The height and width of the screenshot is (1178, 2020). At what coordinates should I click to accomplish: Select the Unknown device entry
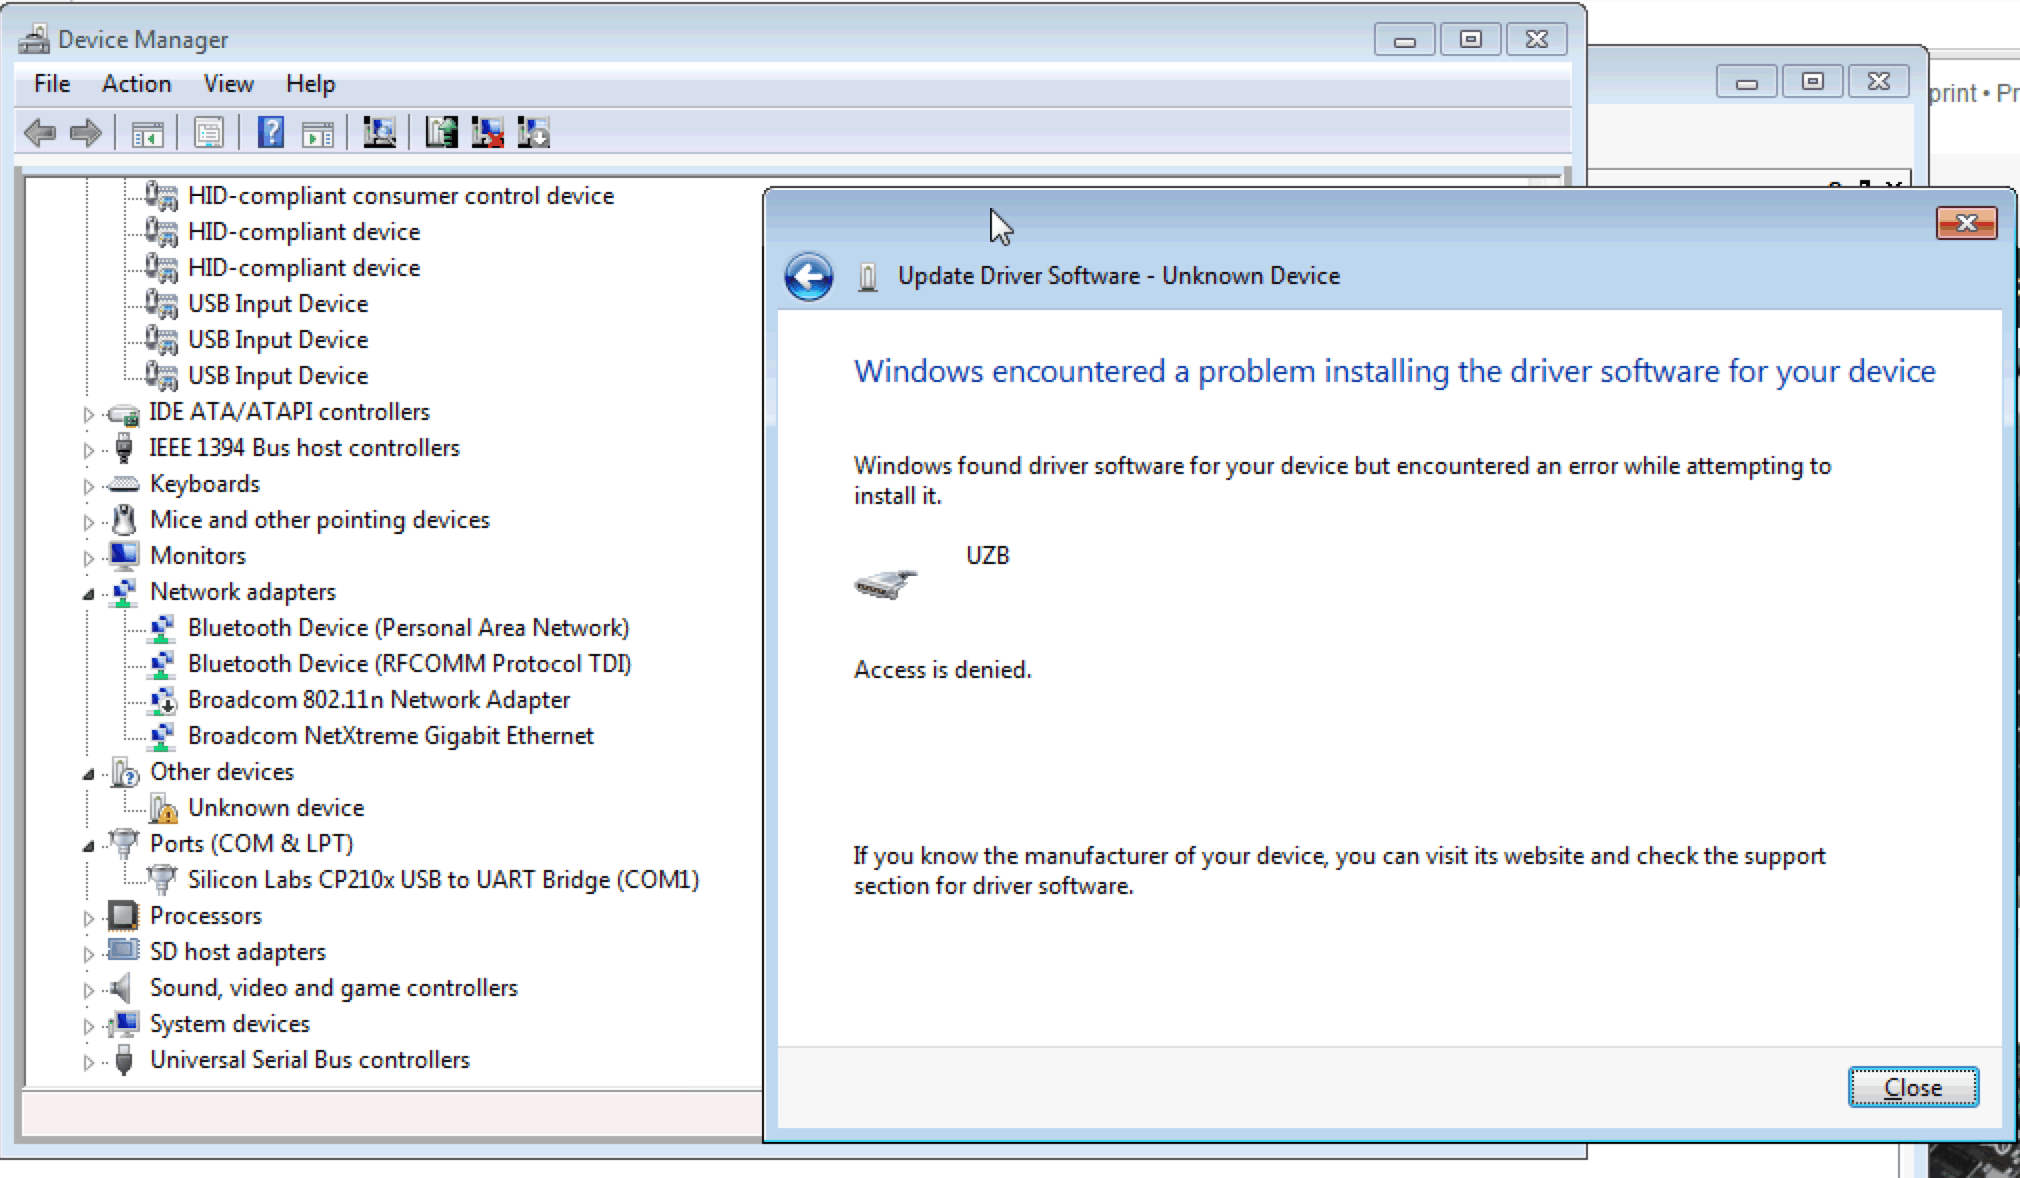pos(275,807)
